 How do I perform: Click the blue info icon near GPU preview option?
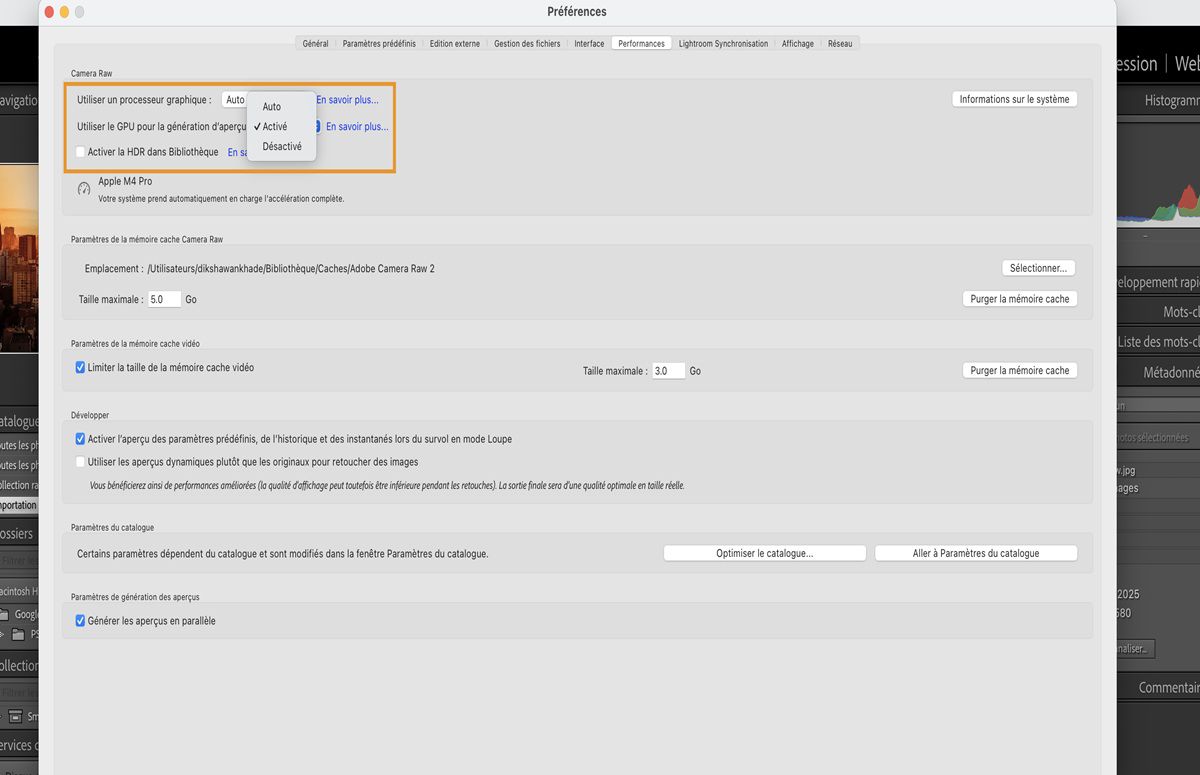(318, 127)
